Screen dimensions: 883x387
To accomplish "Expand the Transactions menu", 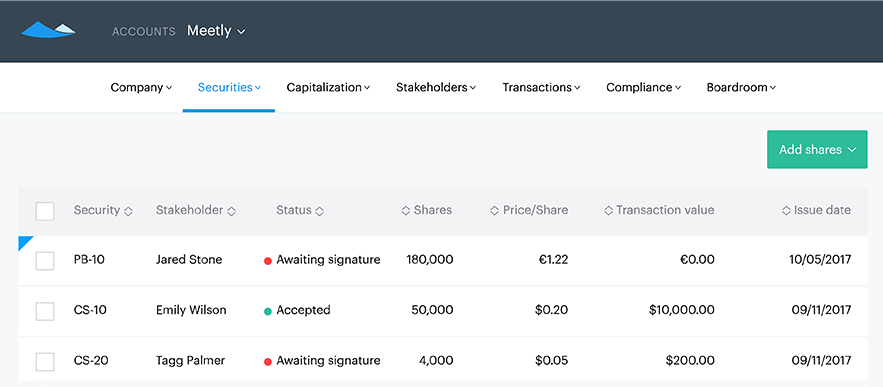I will pos(542,87).
